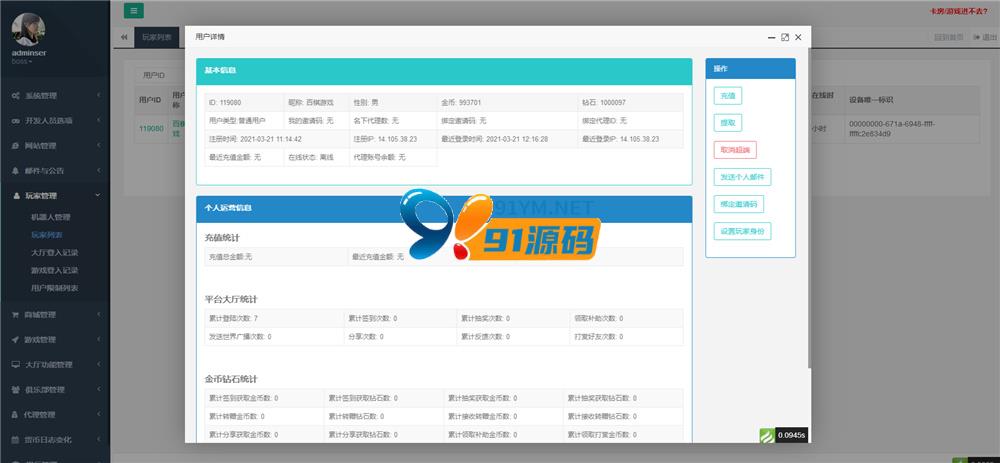Click the person icon beside 玩家管理

coord(16,196)
